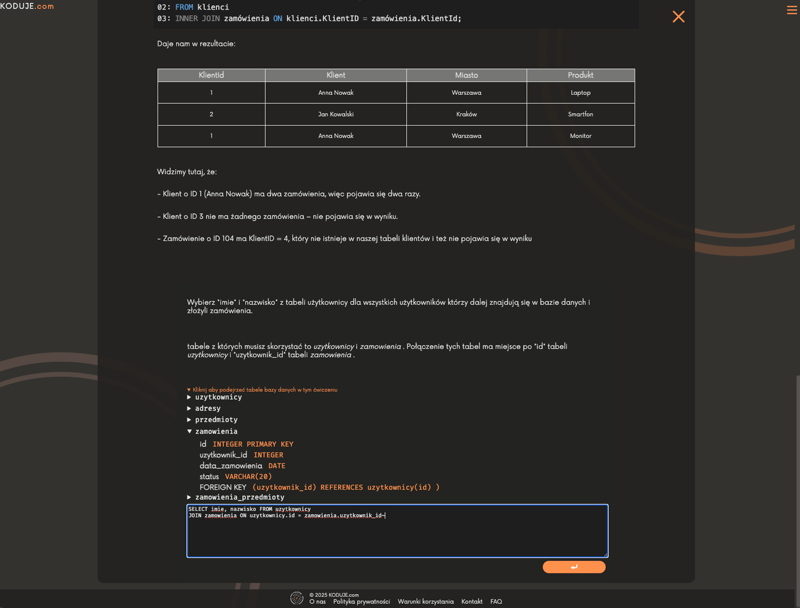
Task: Click the KODUJE.com logo
Action: [27, 6]
